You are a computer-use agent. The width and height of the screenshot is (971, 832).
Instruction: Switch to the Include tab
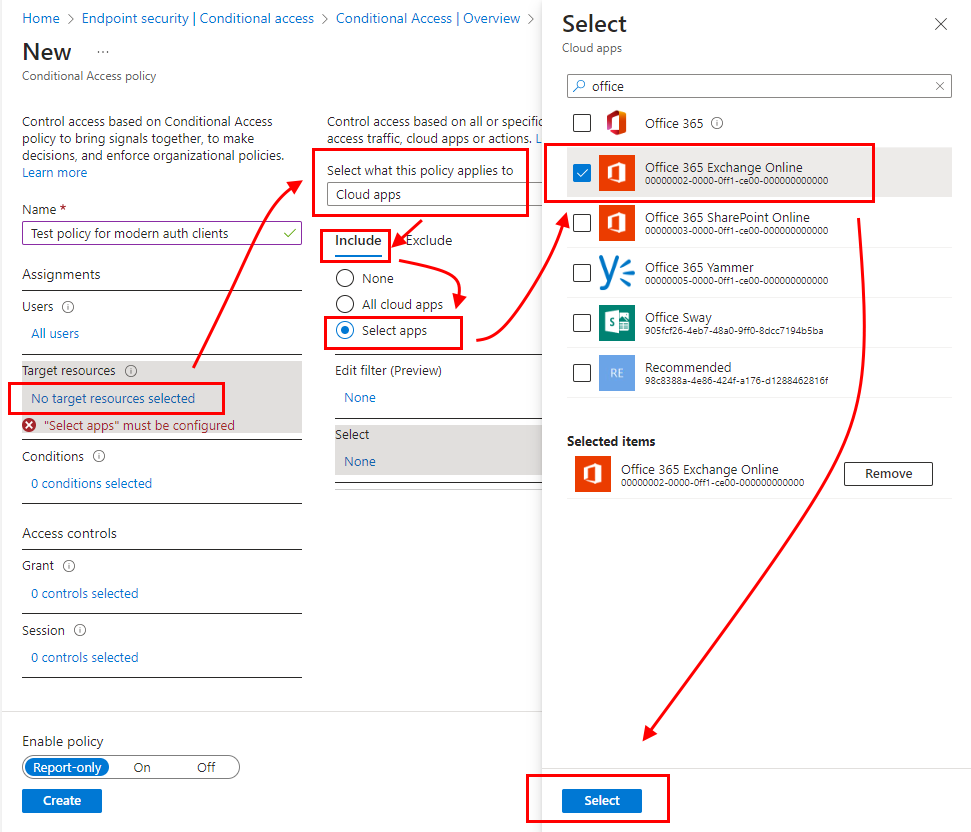click(358, 240)
